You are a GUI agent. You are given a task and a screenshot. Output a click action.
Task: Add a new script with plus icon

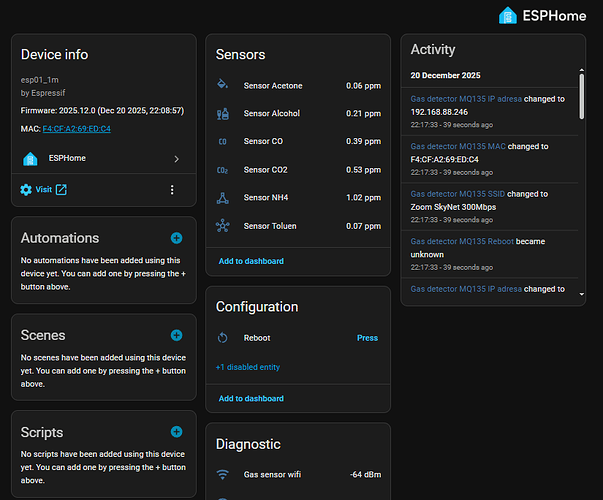click(x=176, y=432)
